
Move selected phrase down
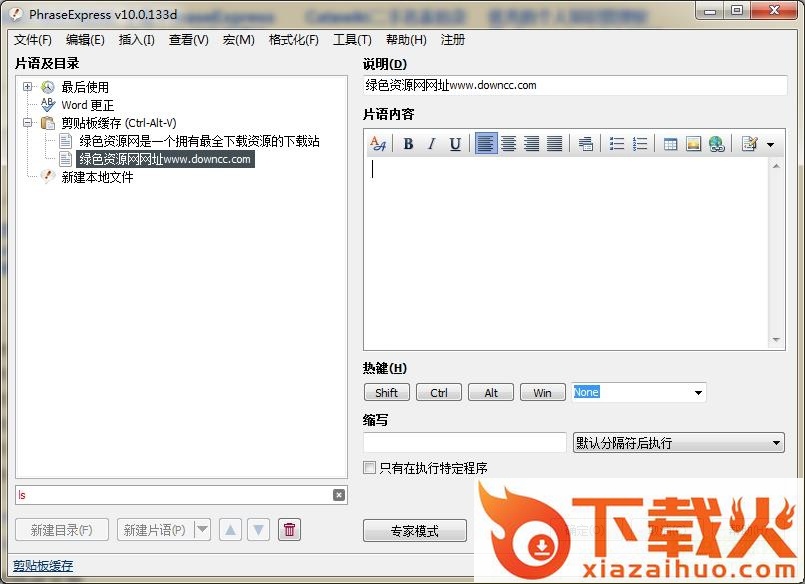click(x=258, y=530)
